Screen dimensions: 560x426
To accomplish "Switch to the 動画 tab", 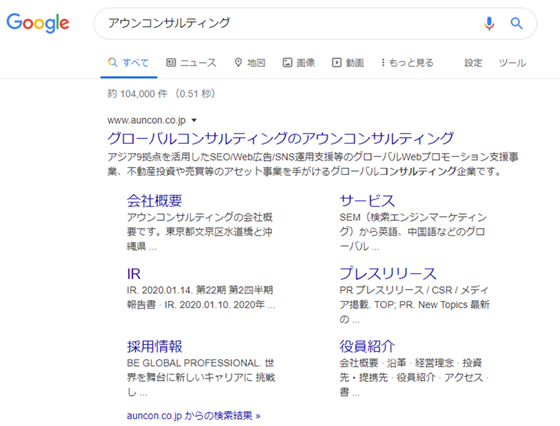I will pos(348,63).
